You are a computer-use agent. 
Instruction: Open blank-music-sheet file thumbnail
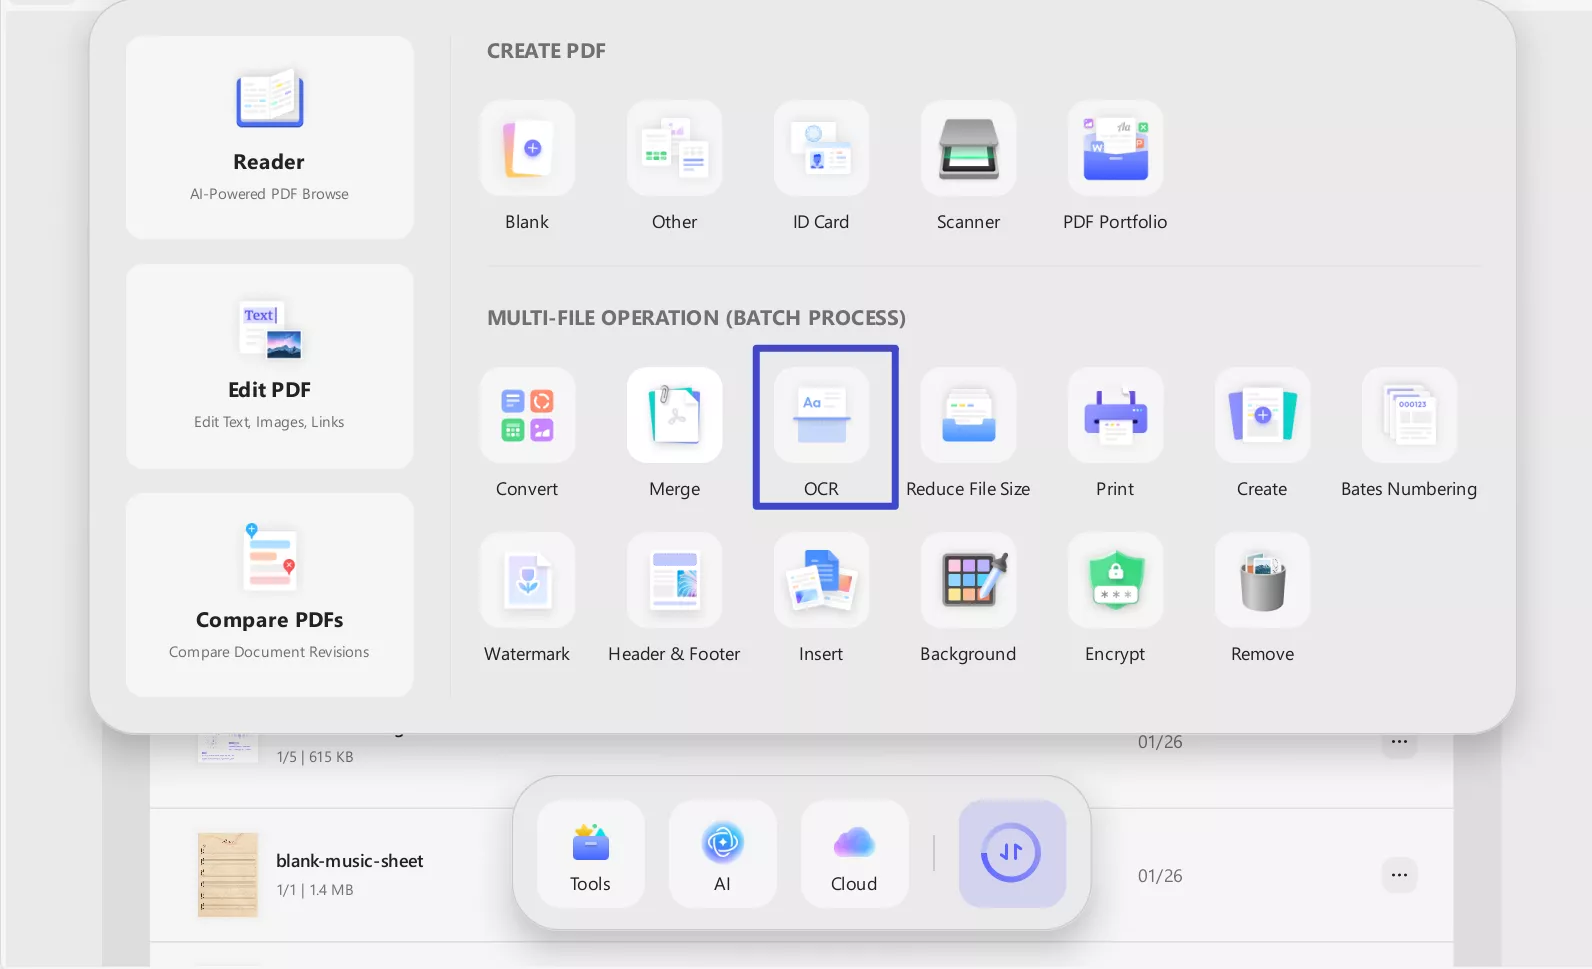click(228, 875)
